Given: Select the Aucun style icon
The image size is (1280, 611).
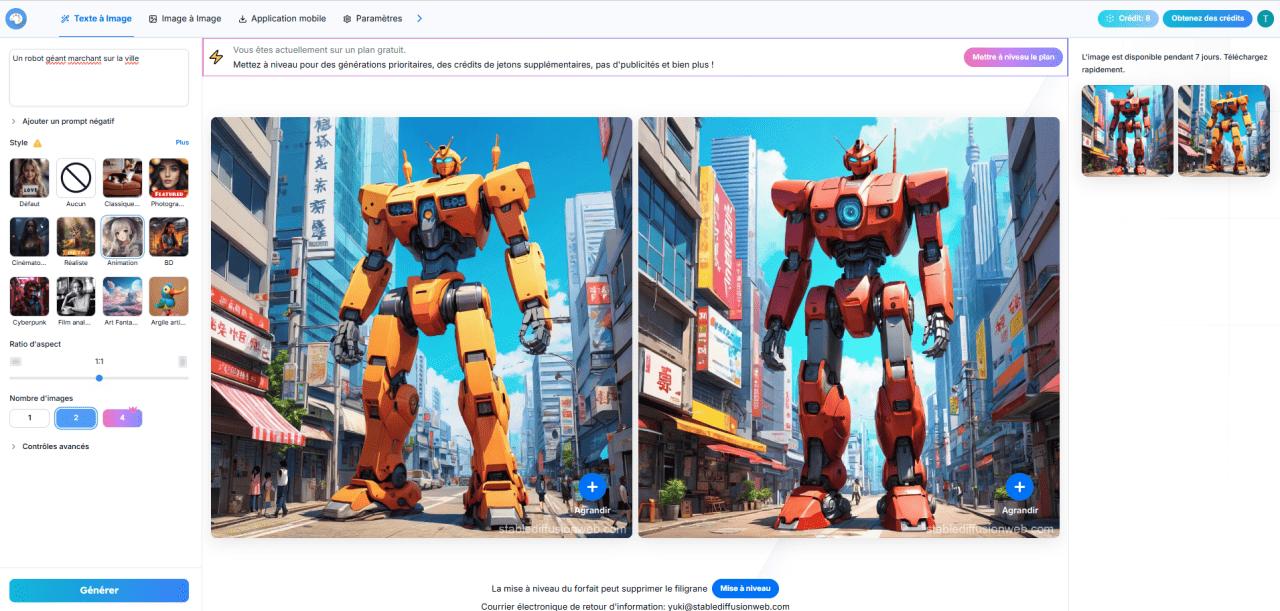Looking at the screenshot, I should point(76,178).
